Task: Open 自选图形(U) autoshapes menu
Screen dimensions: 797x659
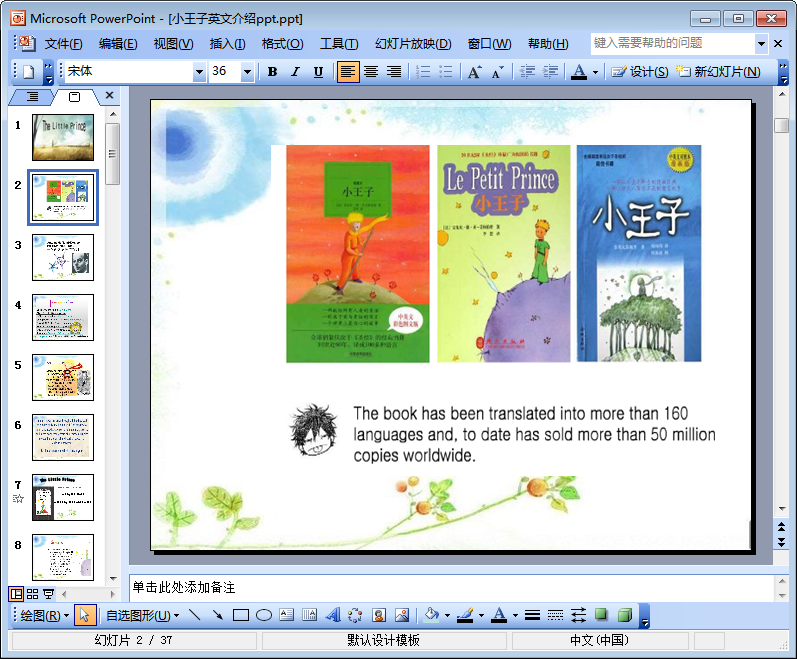Action: tap(142, 616)
